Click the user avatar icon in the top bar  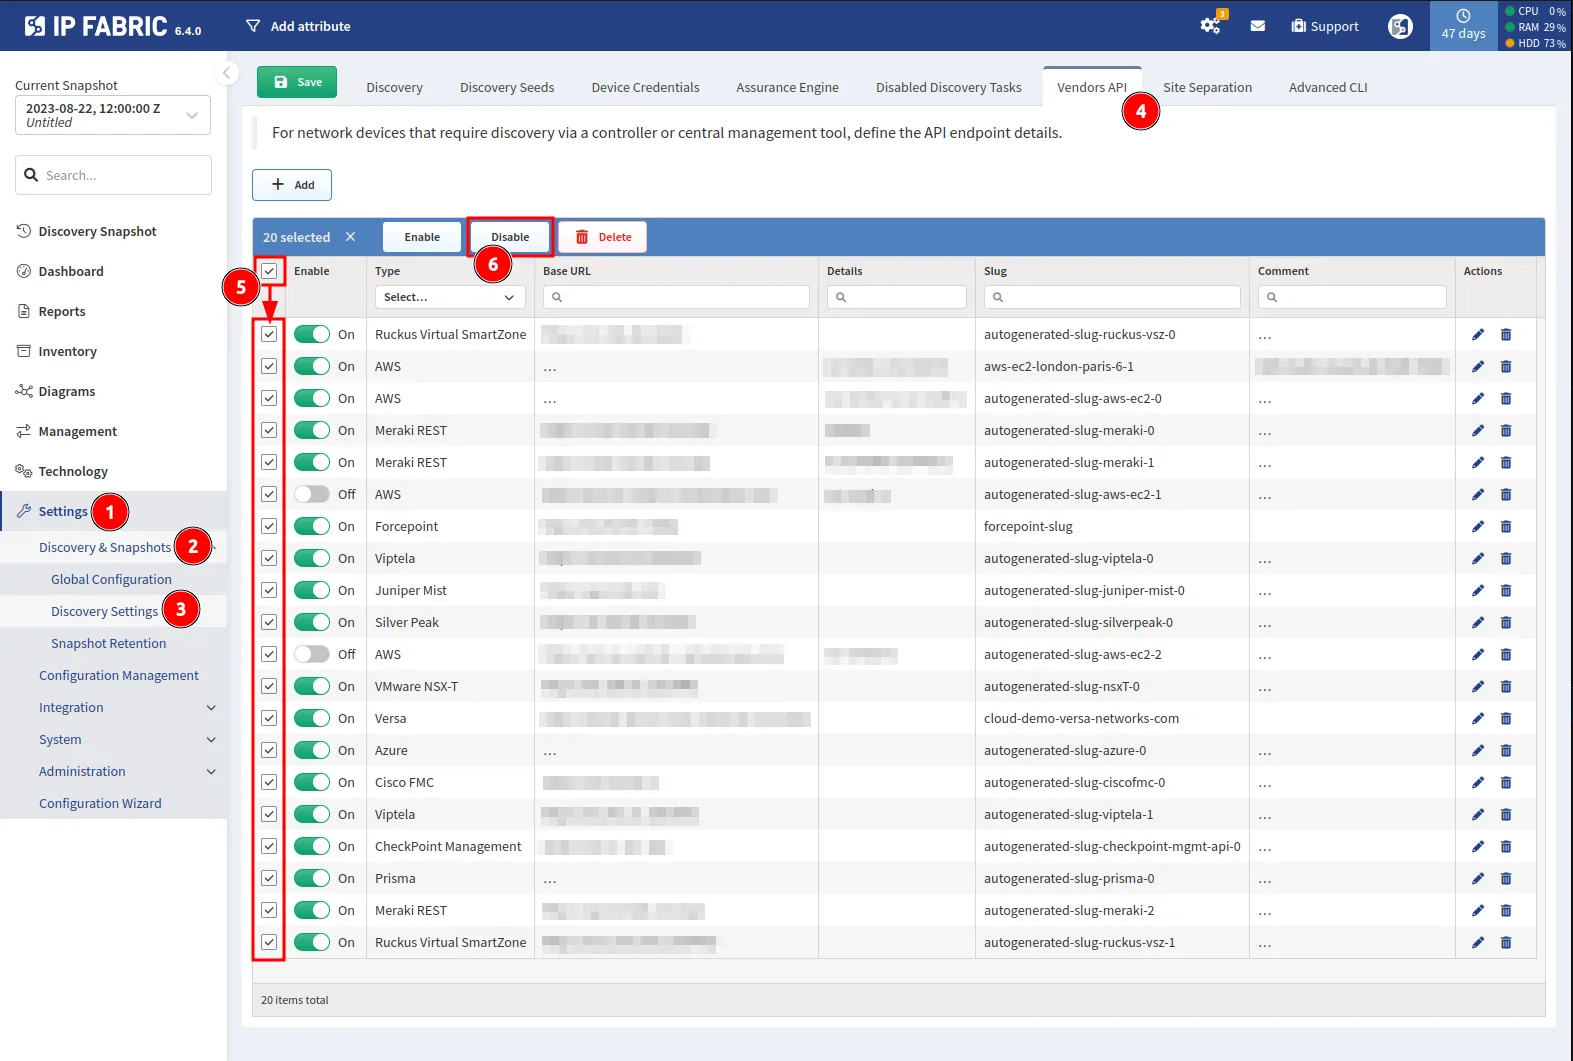[x=1400, y=27]
